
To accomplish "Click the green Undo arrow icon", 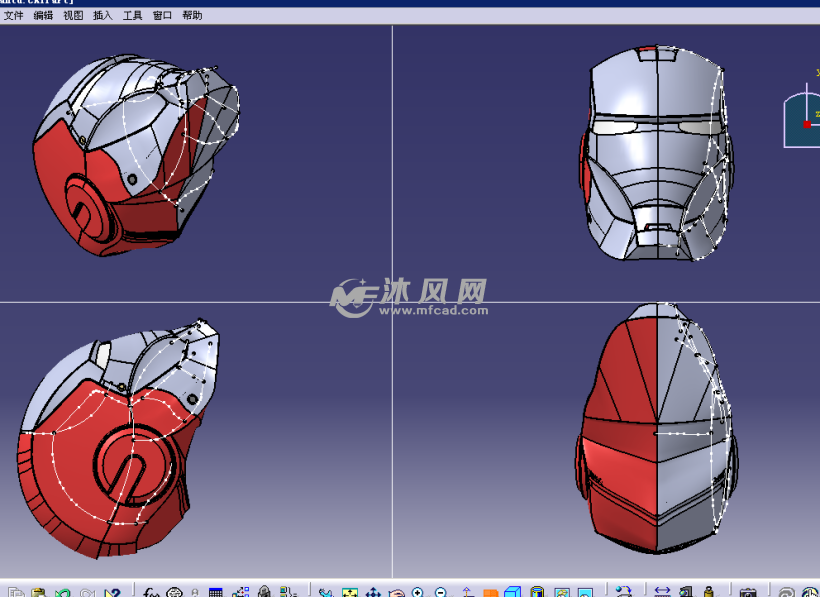I will point(63,592).
